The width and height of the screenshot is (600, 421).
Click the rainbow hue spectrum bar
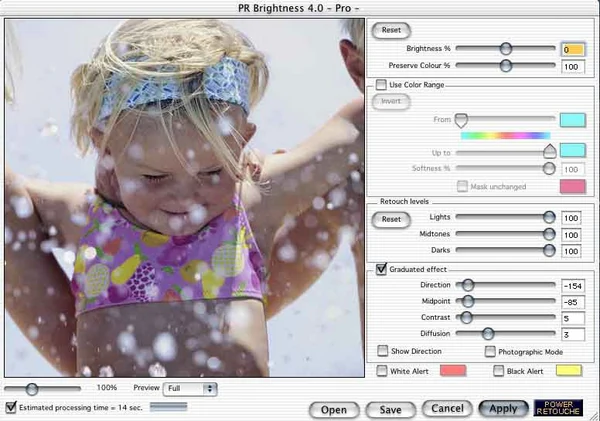pos(505,135)
